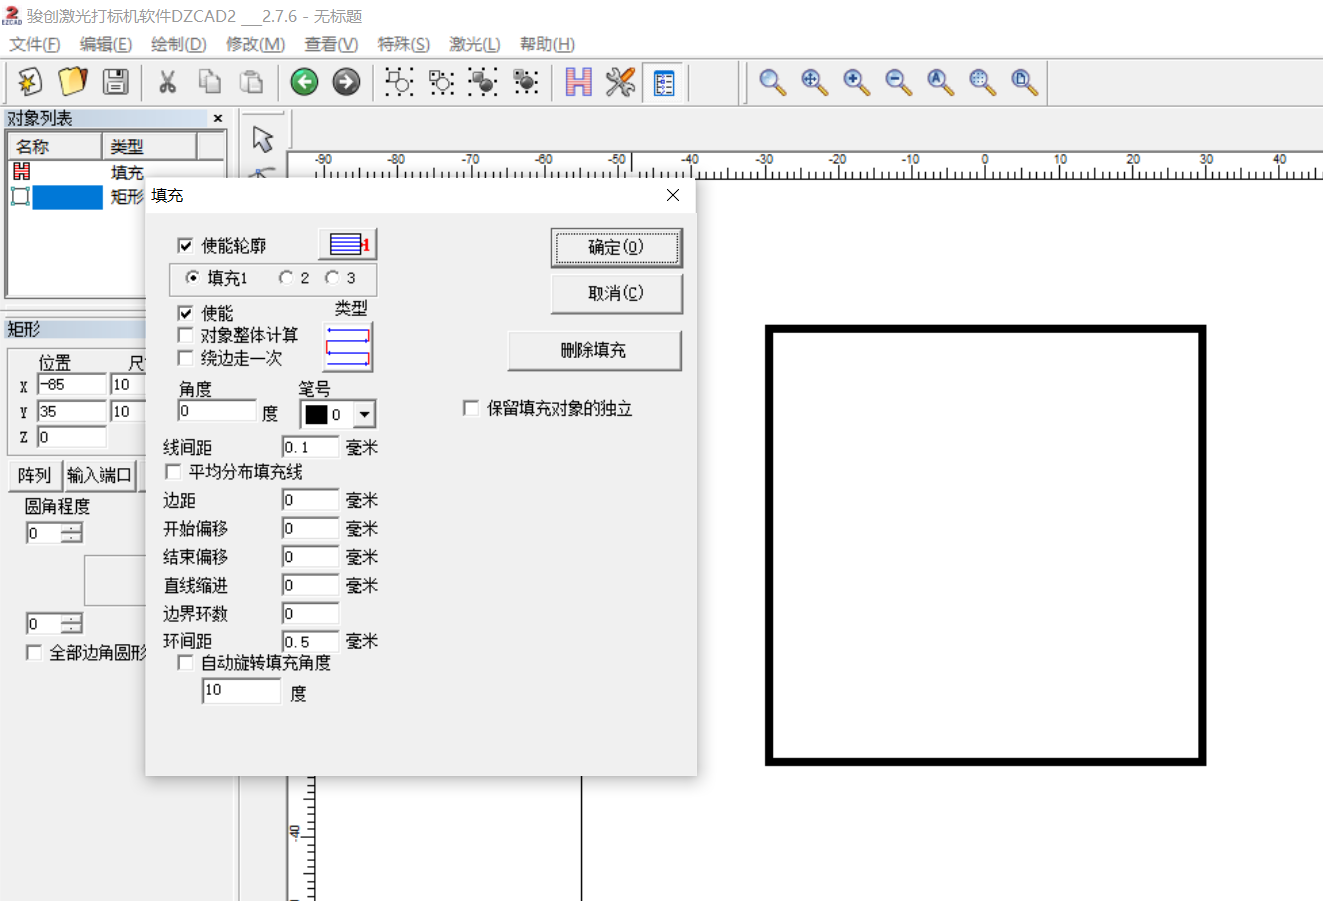Click the Save floppy disk icon

[x=116, y=81]
